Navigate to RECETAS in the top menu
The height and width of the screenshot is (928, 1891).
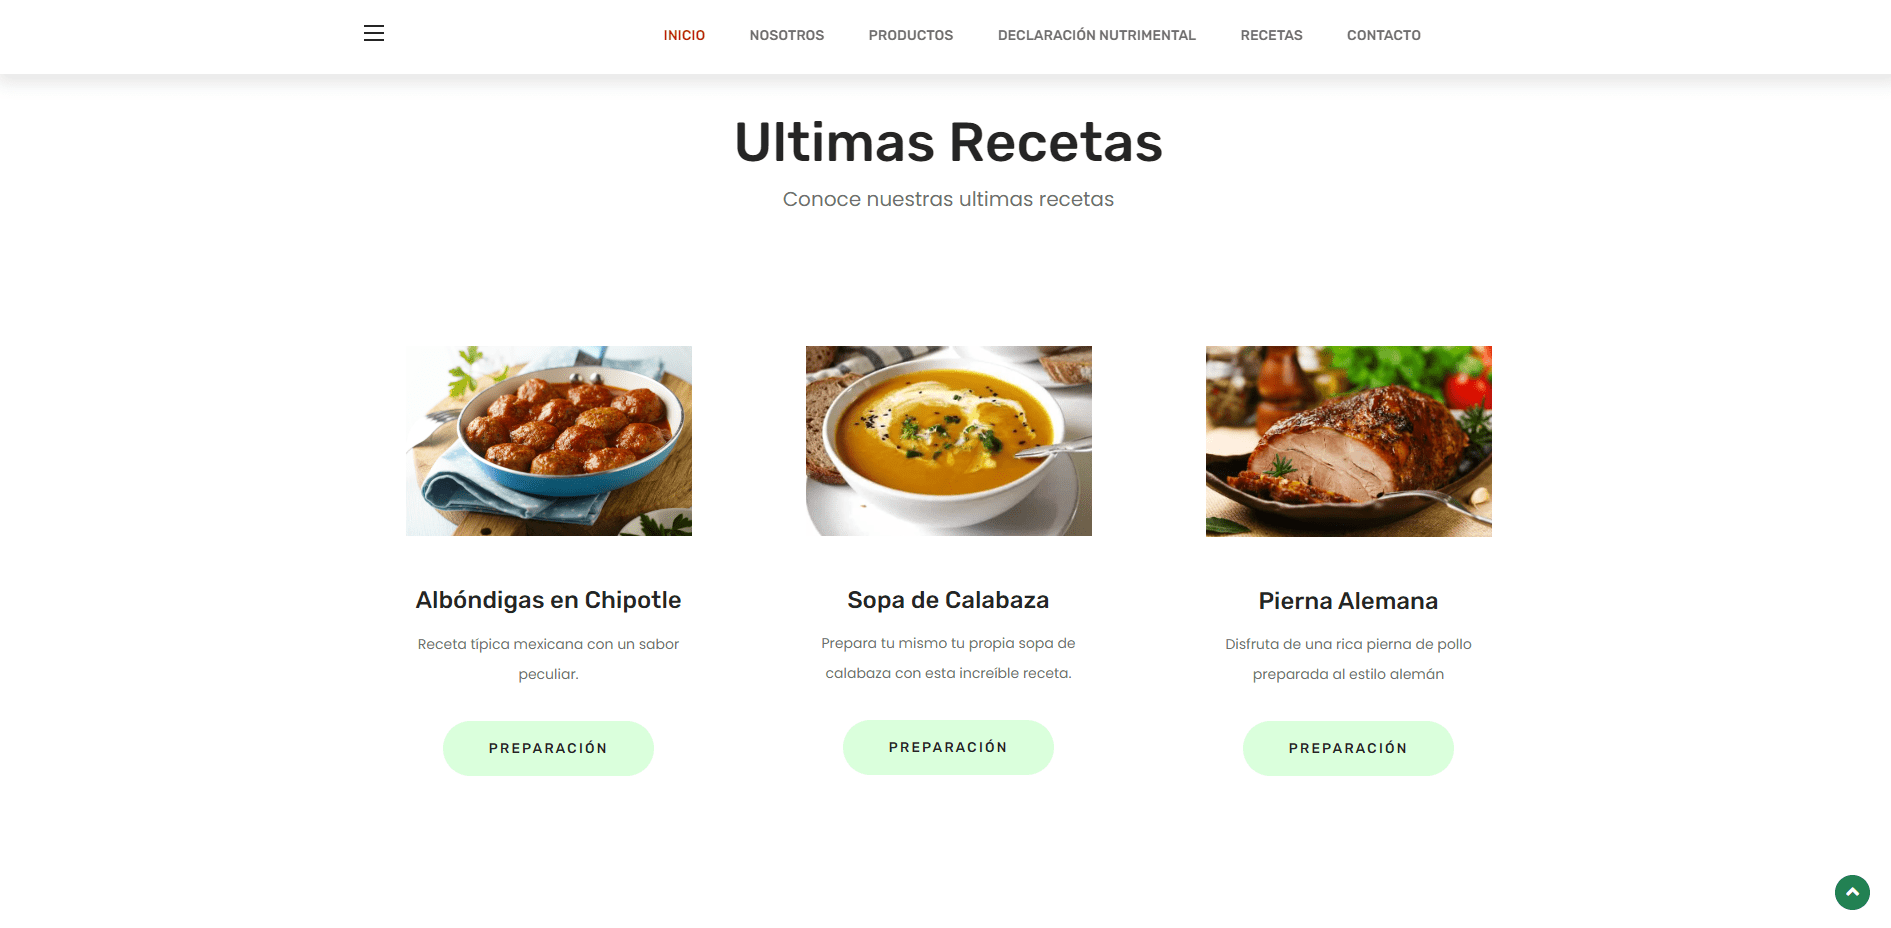[1271, 35]
